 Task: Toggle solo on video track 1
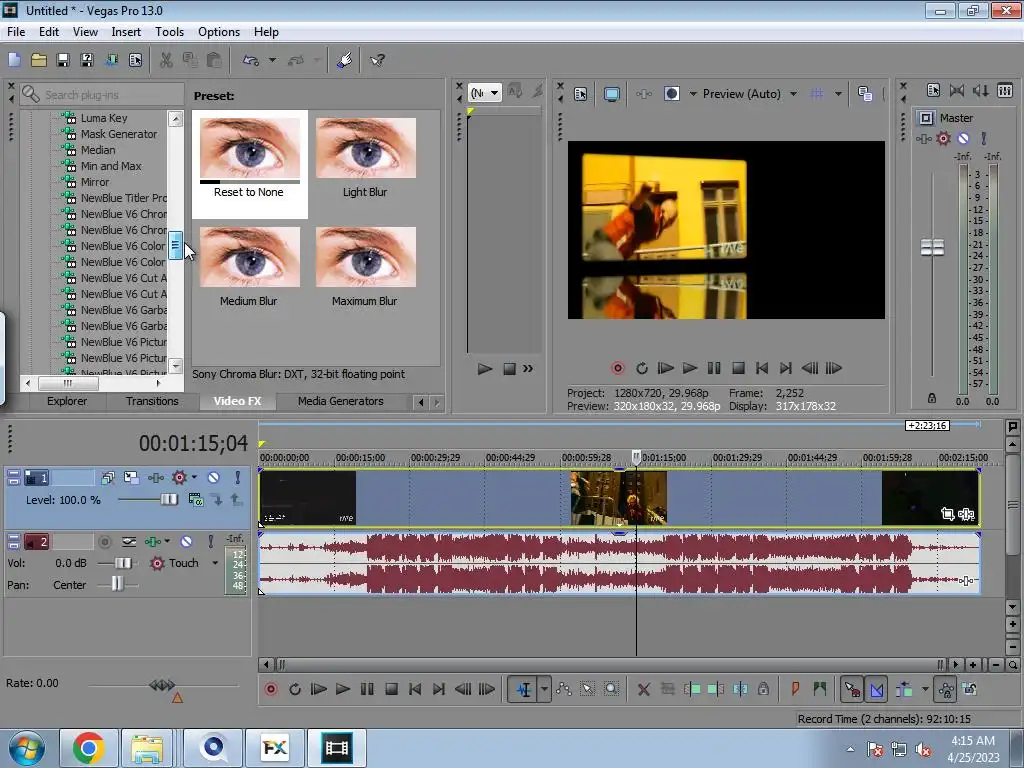pos(238,478)
